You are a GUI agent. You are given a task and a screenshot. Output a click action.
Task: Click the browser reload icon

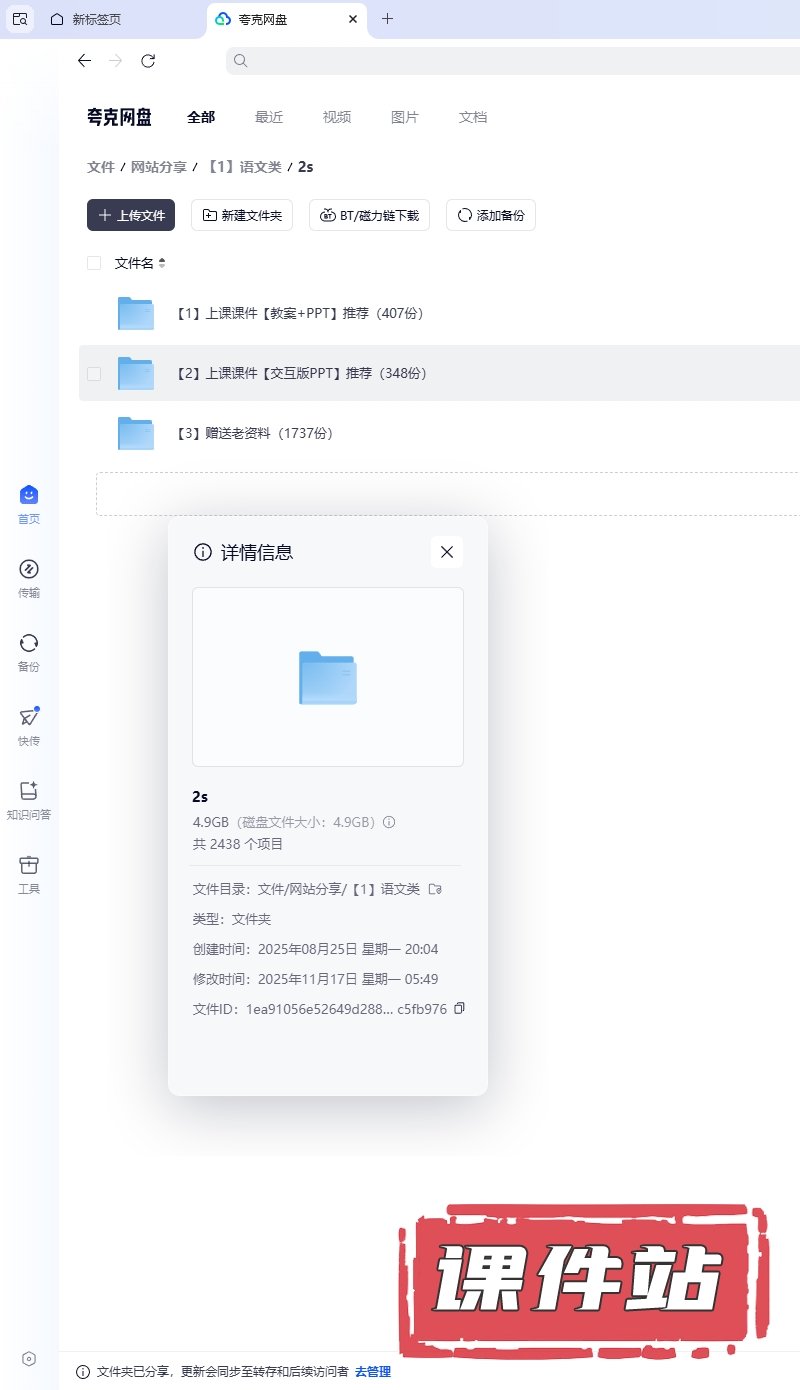point(148,61)
